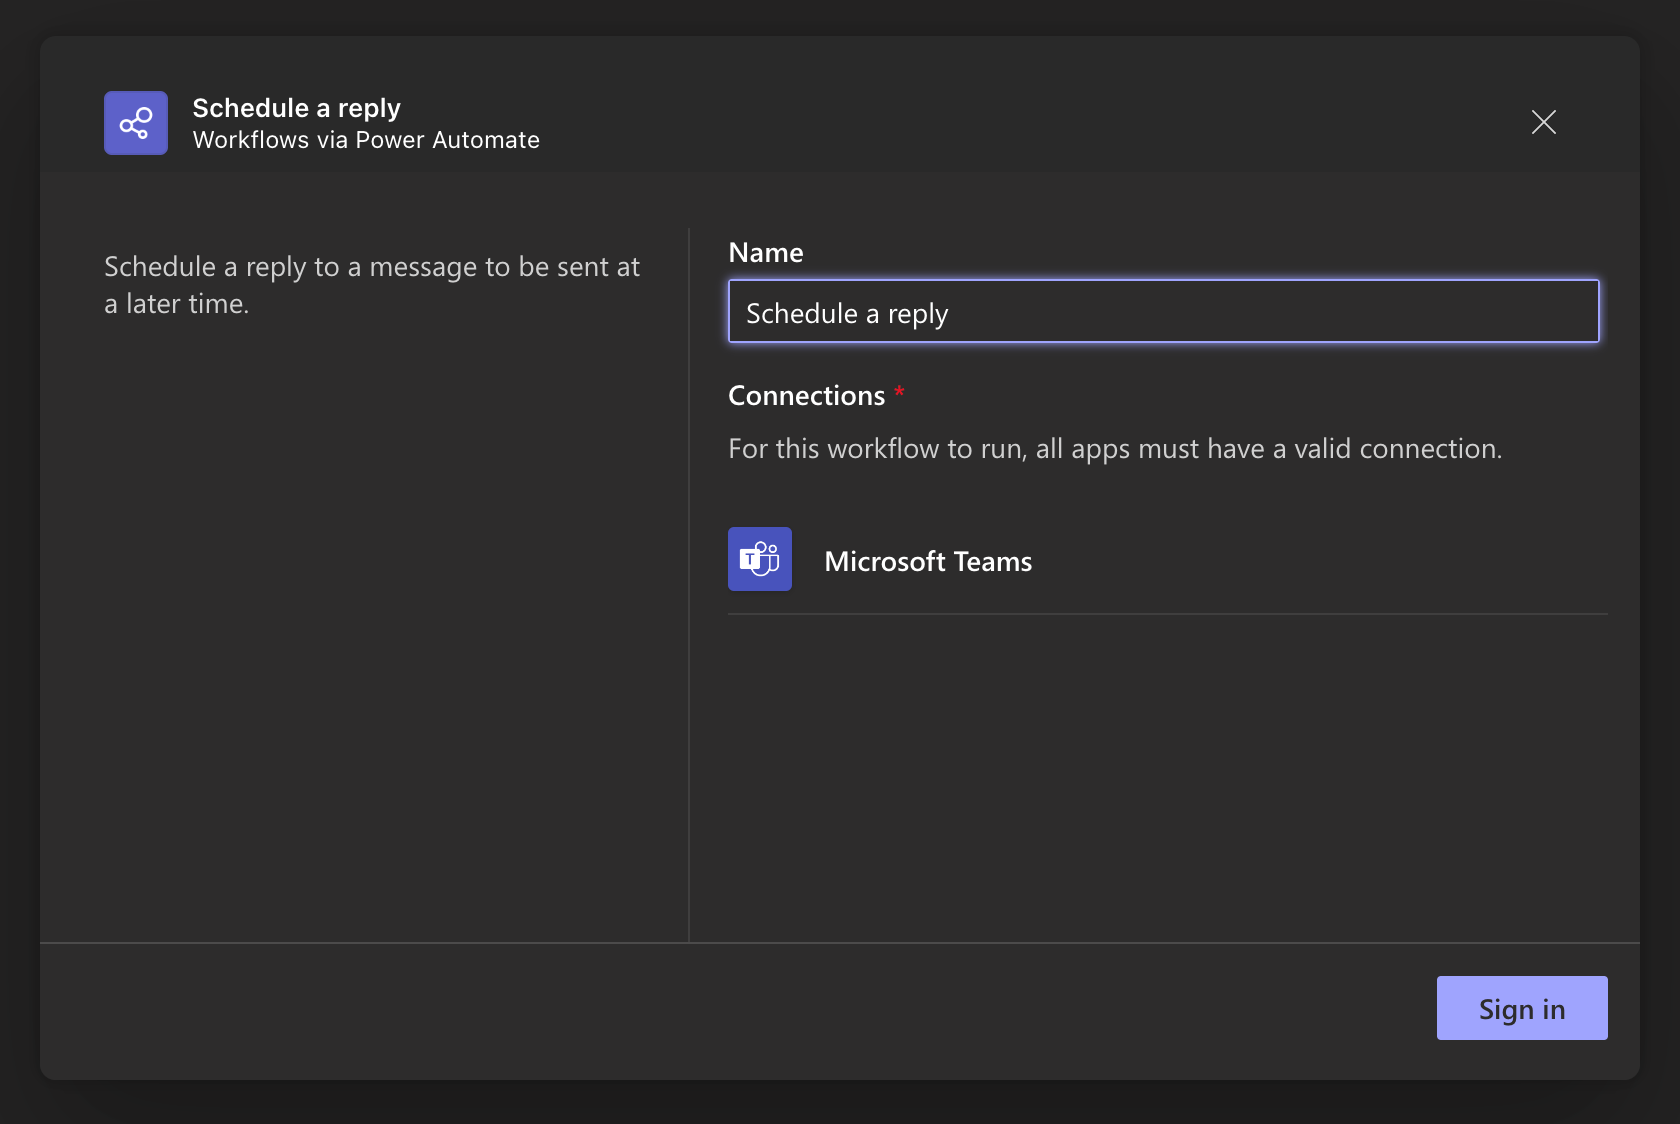The width and height of the screenshot is (1680, 1124).
Task: Close the Schedule a reply dialog
Action: 1543,122
